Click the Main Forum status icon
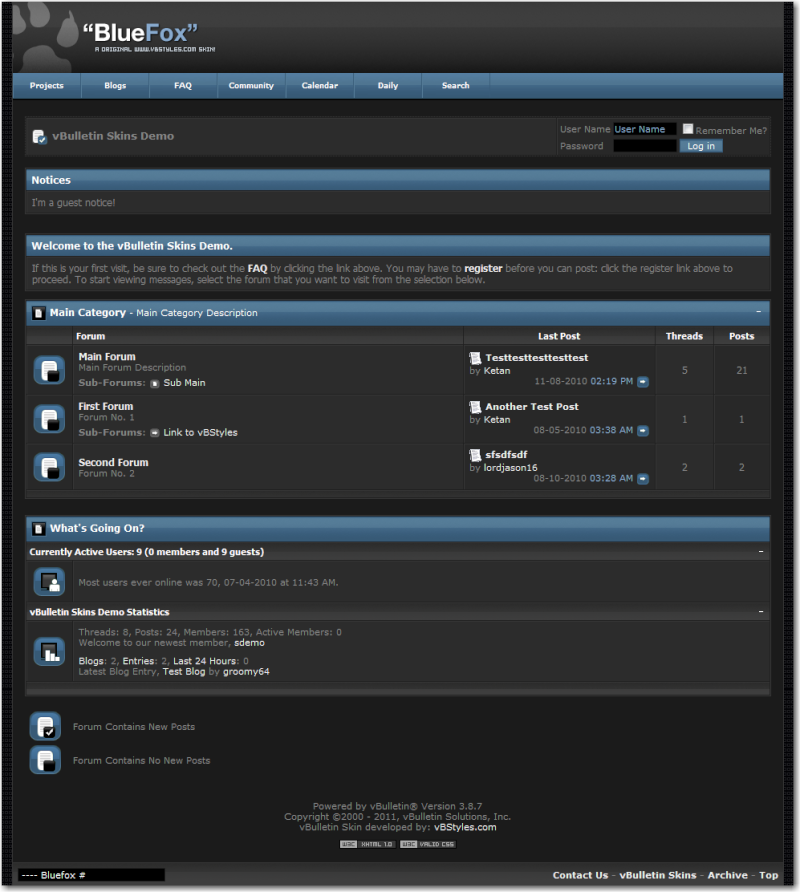Viewport: 800px width, 892px height. pos(50,370)
